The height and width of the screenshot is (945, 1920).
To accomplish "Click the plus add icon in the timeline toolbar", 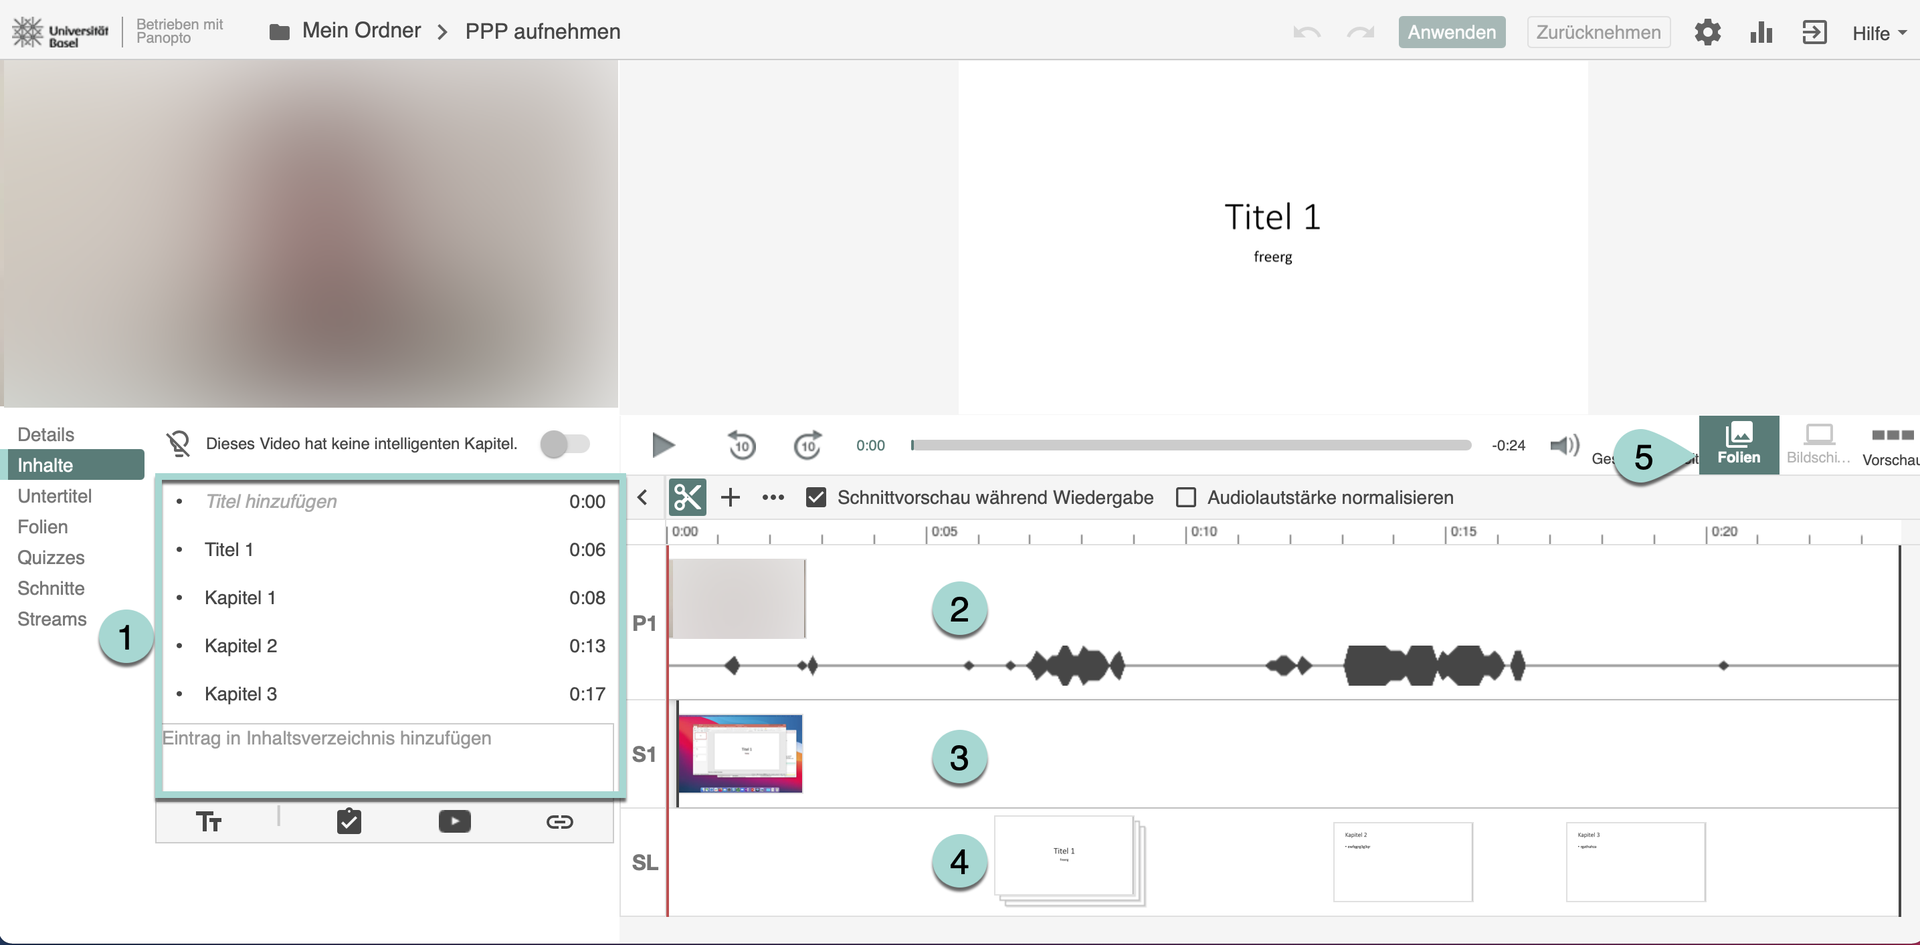I will point(731,497).
